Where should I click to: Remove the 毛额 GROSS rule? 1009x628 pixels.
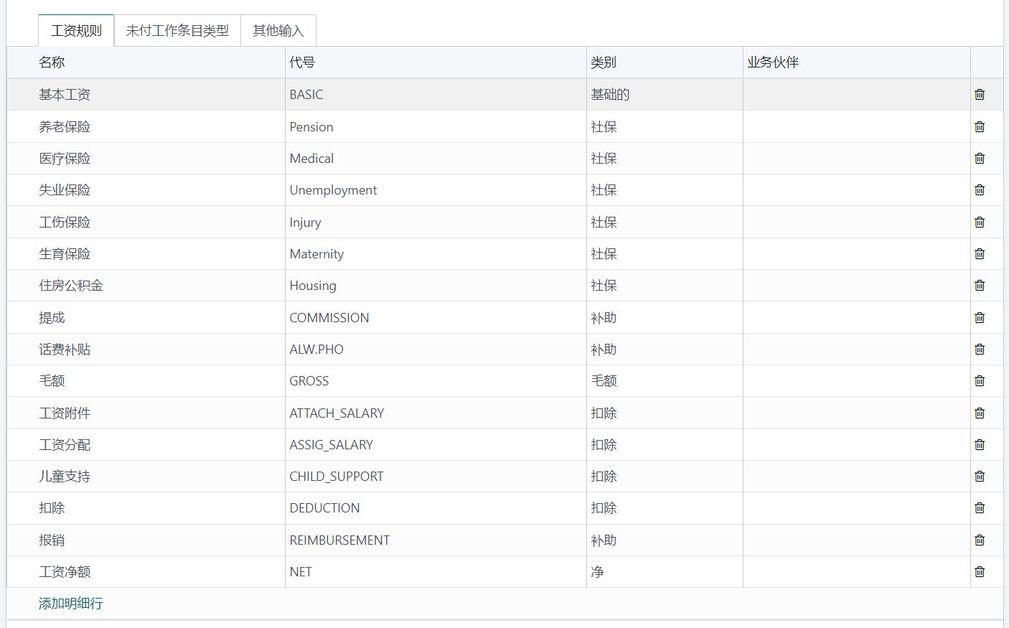click(979, 380)
